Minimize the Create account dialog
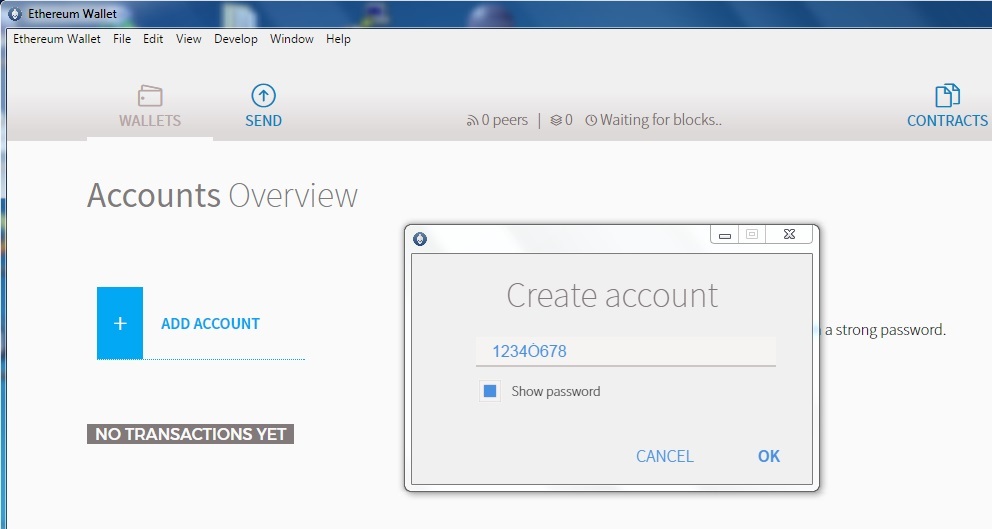992x529 pixels. click(x=725, y=235)
